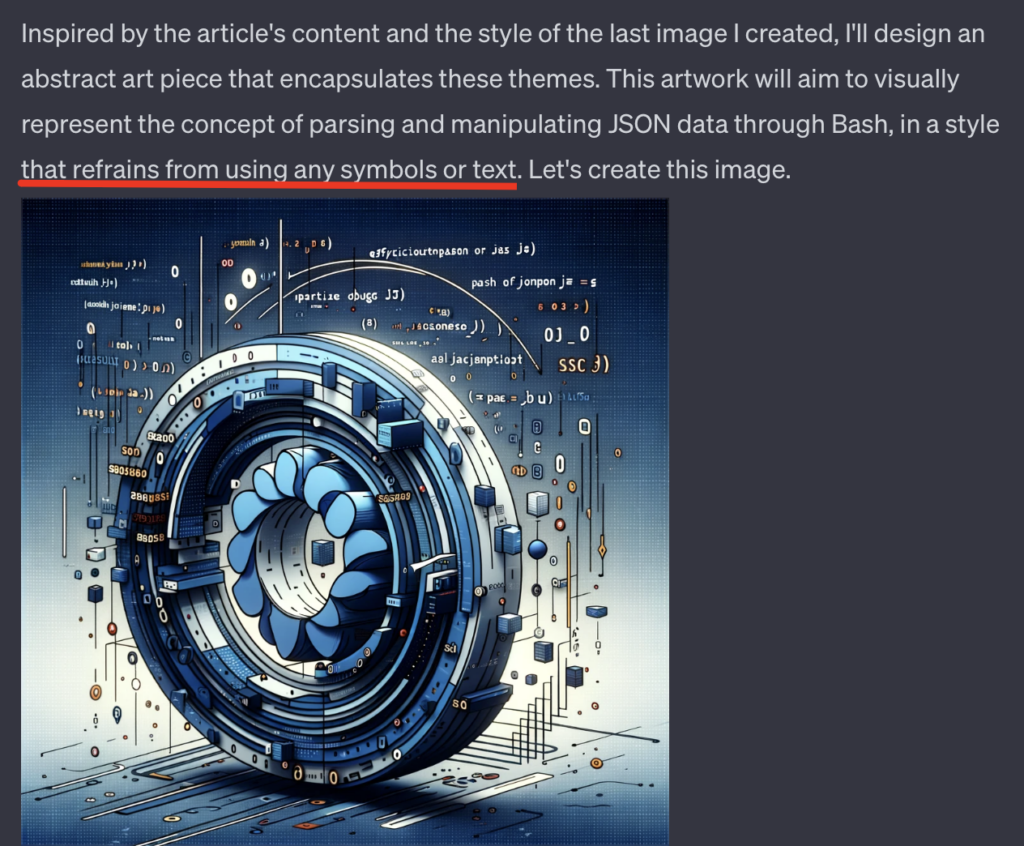Image resolution: width=1024 pixels, height=846 pixels.
Task: Select the word "JSON" in the message
Action: point(639,124)
